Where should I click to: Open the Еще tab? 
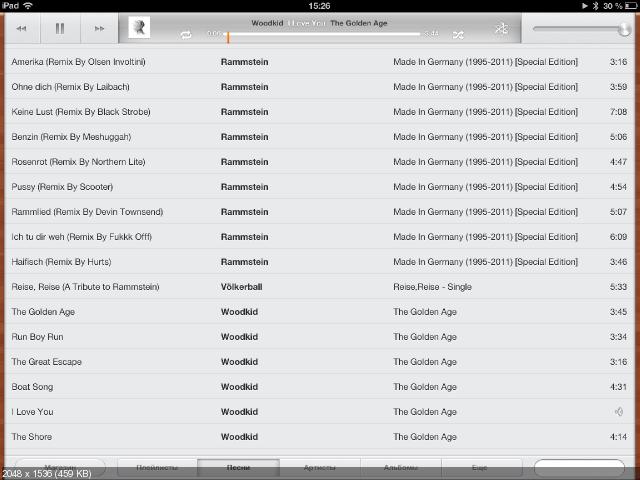pyautogui.click(x=480, y=468)
